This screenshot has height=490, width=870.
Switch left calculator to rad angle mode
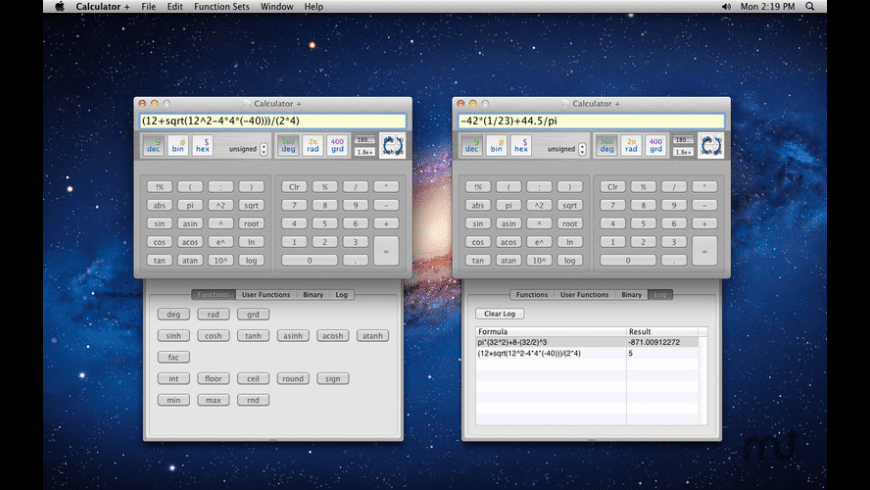[x=313, y=145]
